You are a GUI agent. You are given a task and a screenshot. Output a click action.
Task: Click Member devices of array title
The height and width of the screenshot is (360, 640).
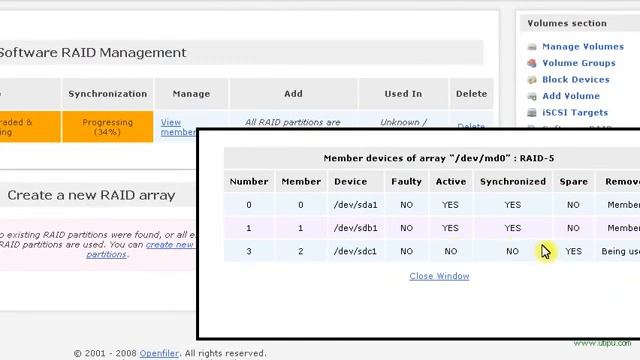(x=439, y=158)
